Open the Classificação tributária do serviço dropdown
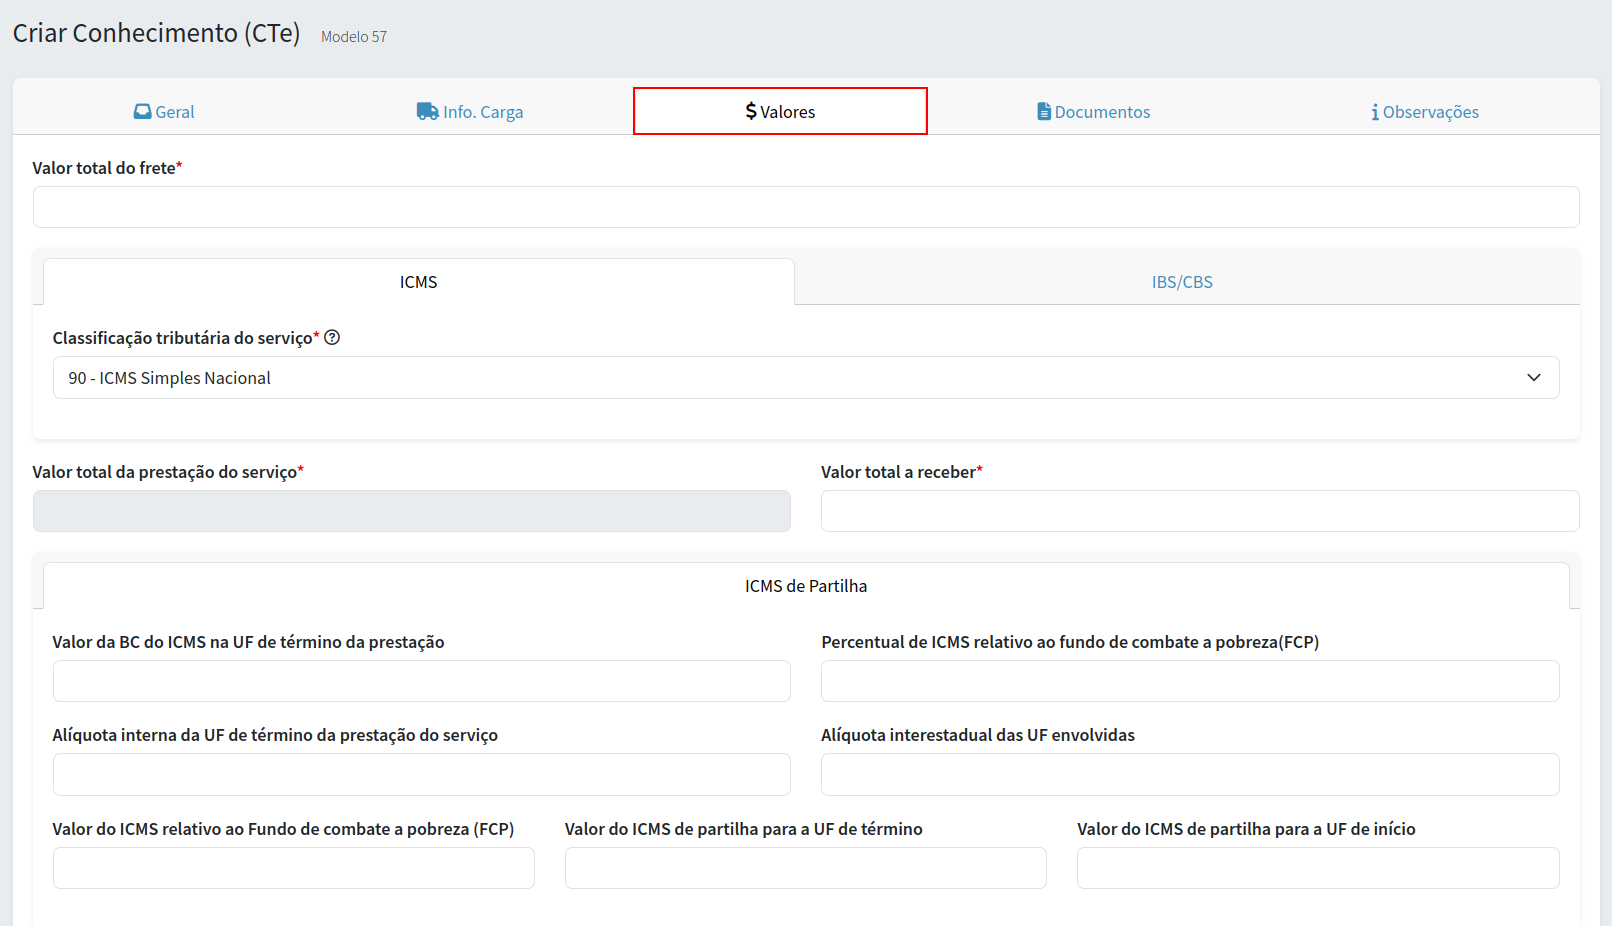The image size is (1612, 926). 790,378
